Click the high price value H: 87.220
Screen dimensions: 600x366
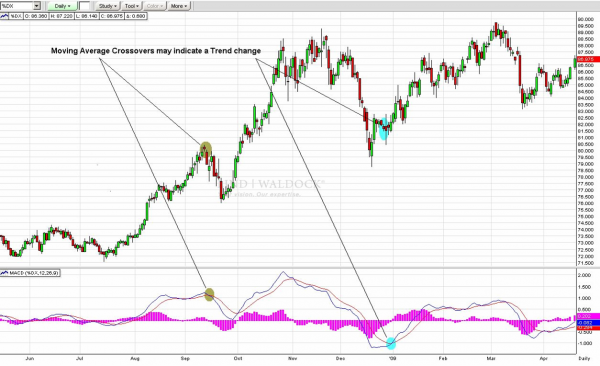tap(62, 16)
